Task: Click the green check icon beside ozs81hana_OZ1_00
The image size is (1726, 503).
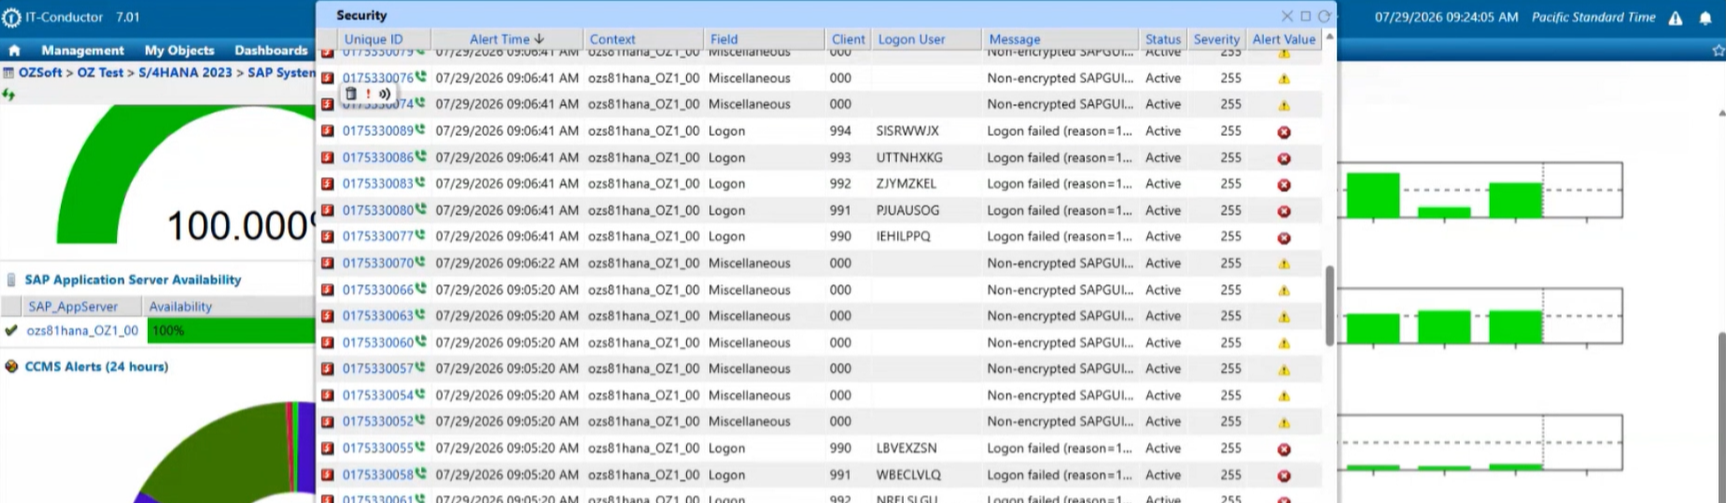Action: 11,330
